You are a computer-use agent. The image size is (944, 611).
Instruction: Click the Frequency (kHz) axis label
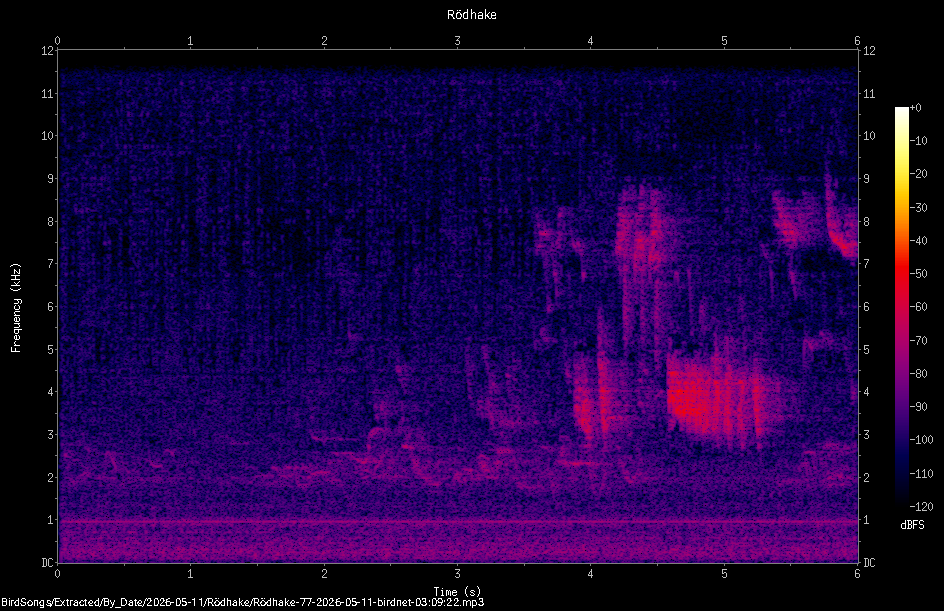tap(16, 308)
